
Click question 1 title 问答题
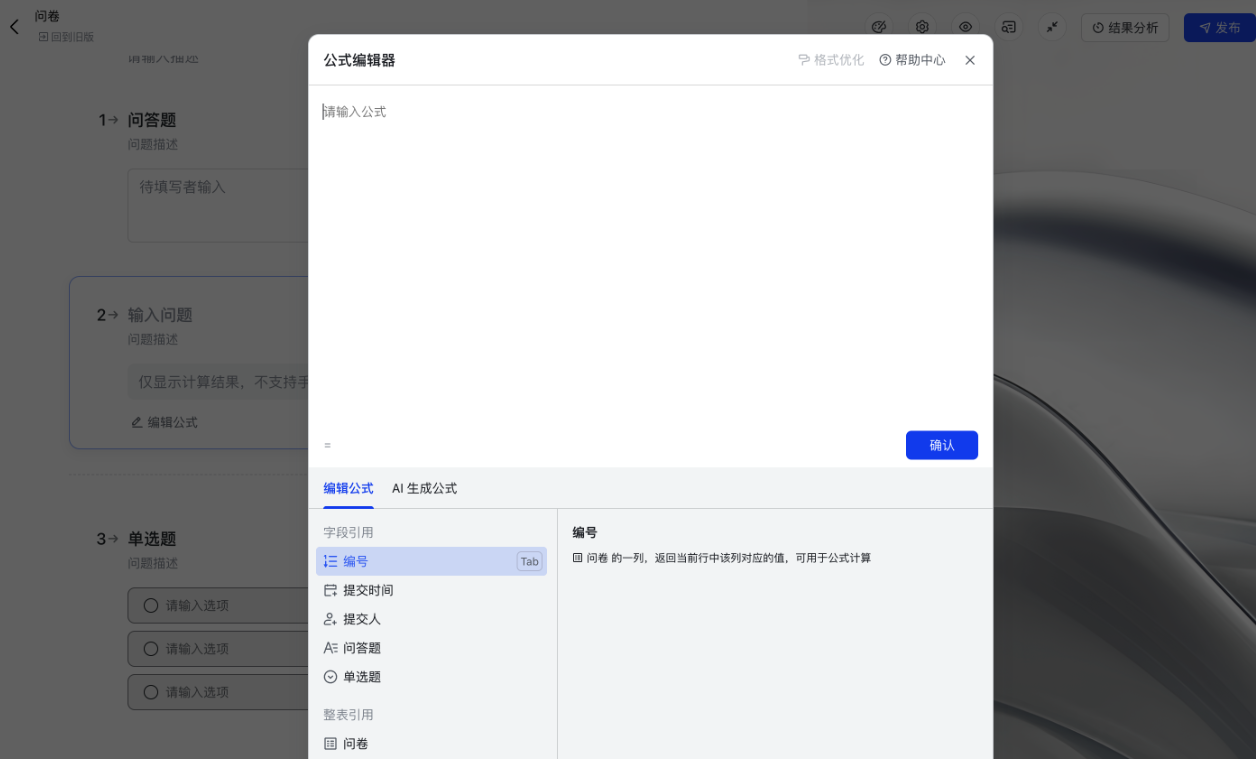tap(152, 120)
